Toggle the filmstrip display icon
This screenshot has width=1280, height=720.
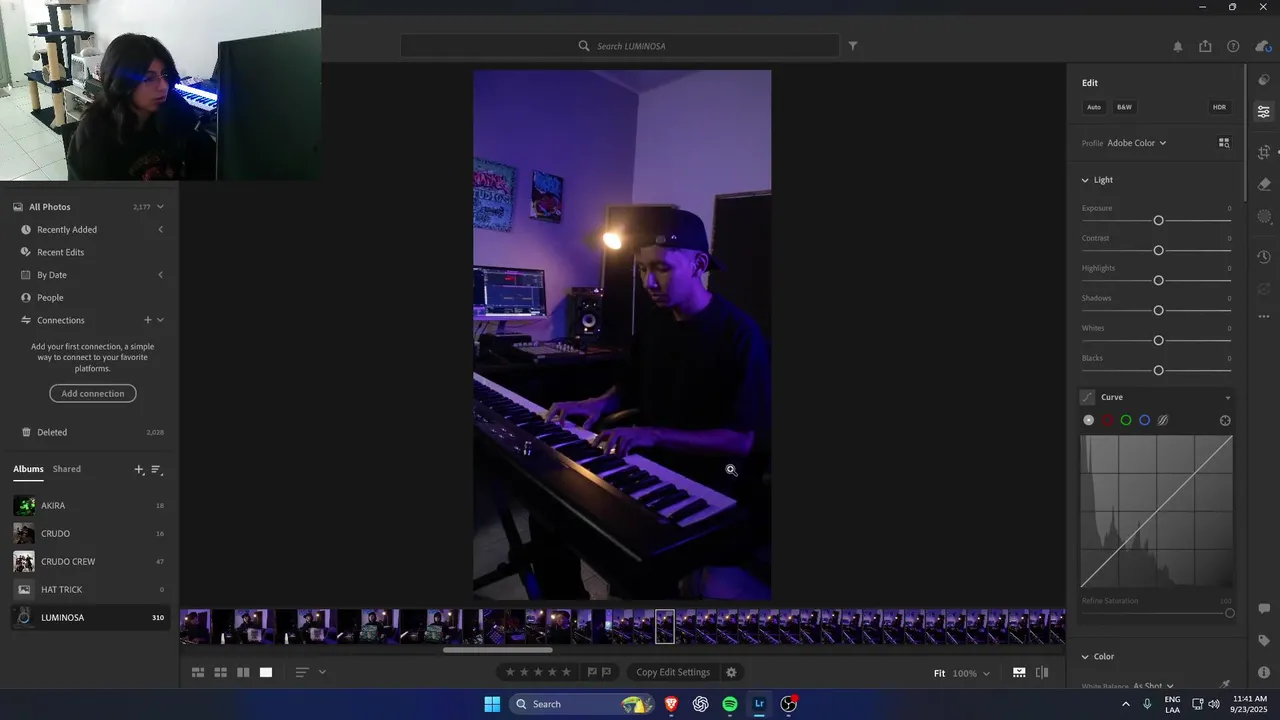(x=1019, y=673)
